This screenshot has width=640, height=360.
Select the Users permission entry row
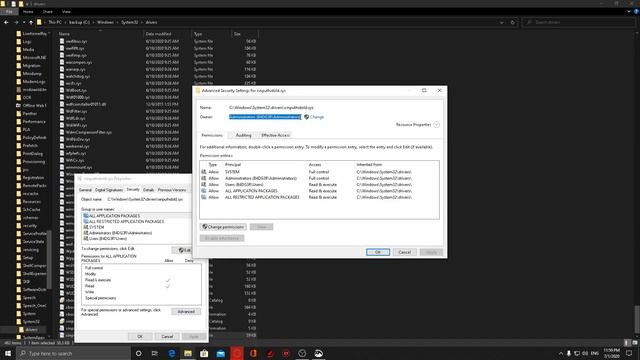click(x=319, y=185)
